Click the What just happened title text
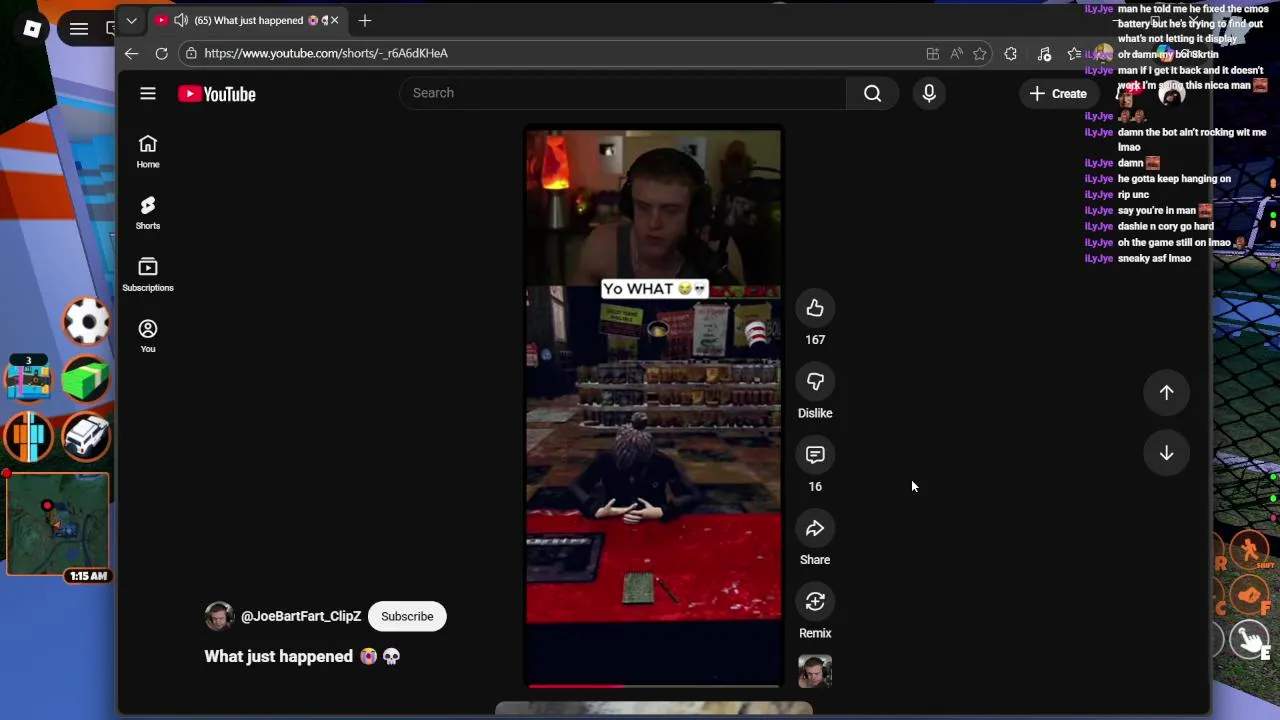 point(302,656)
